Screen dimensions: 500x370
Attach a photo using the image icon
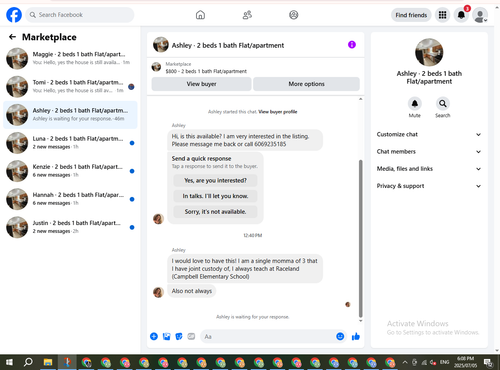[166, 336]
